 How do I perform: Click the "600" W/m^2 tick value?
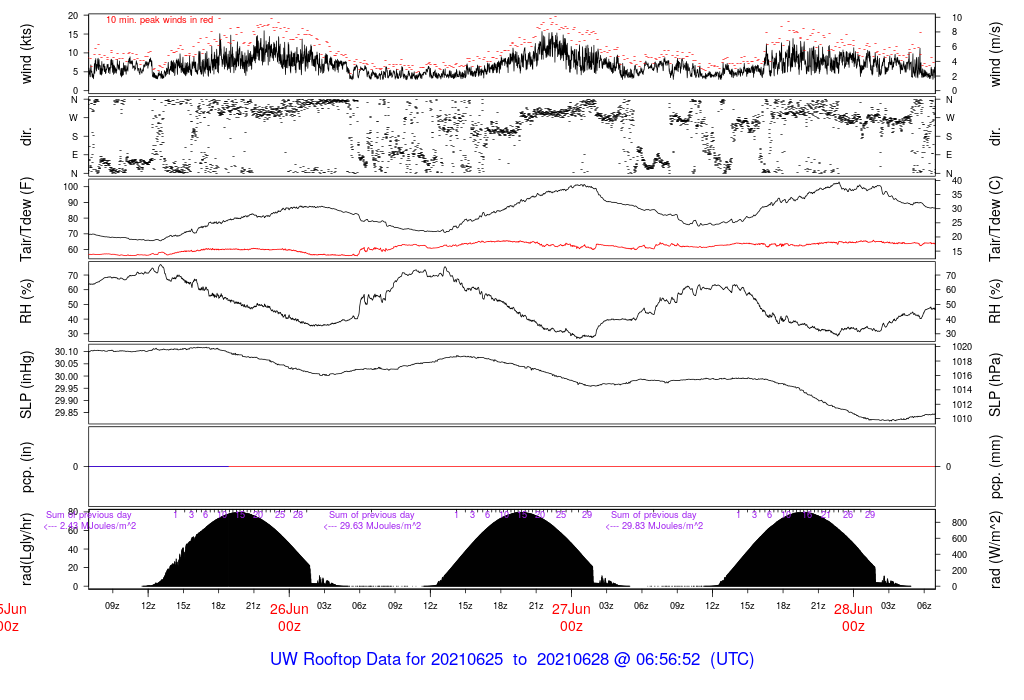[959, 539]
